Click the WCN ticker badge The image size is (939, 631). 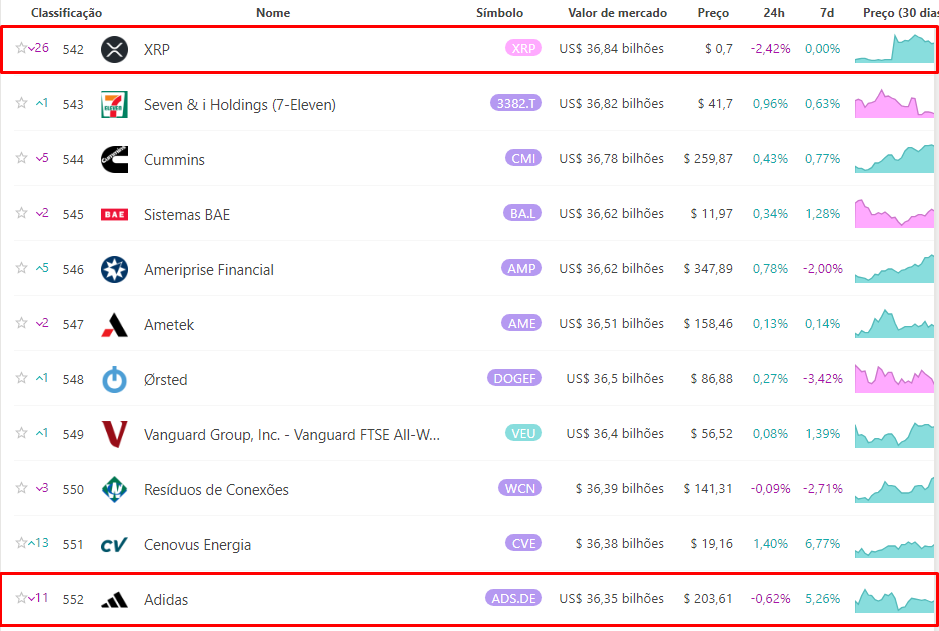[x=520, y=489]
